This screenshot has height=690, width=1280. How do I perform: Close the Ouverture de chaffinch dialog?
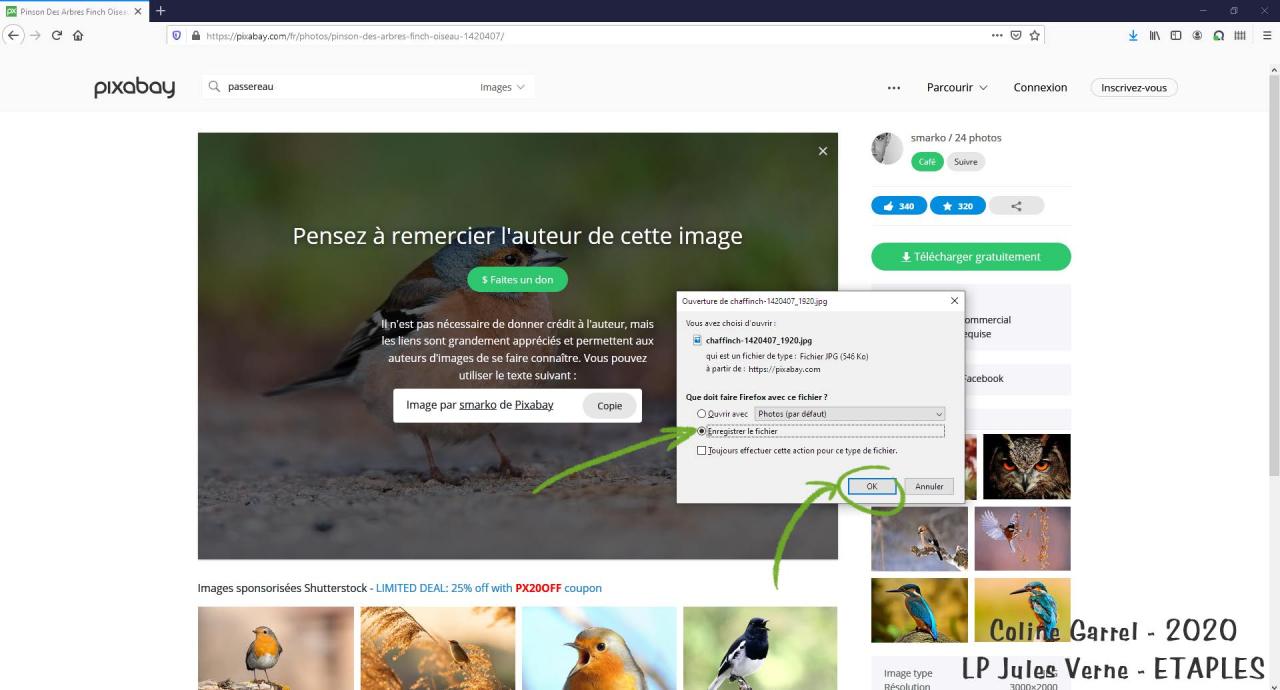[954, 300]
